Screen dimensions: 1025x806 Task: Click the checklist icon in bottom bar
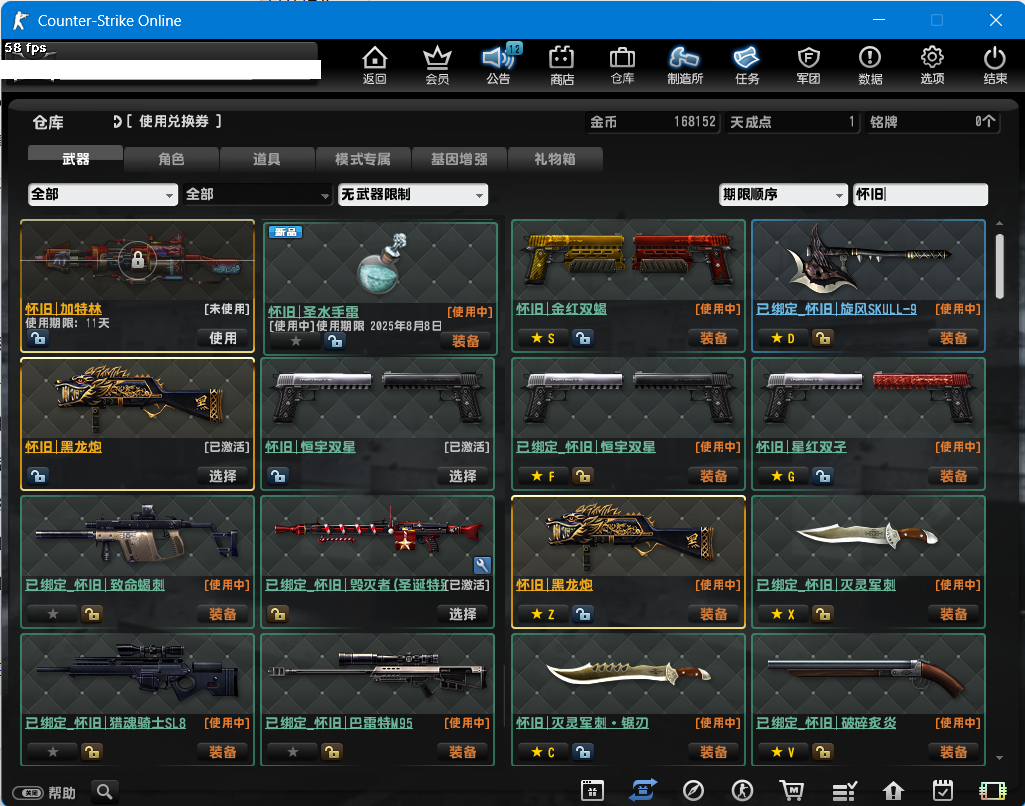point(844,791)
